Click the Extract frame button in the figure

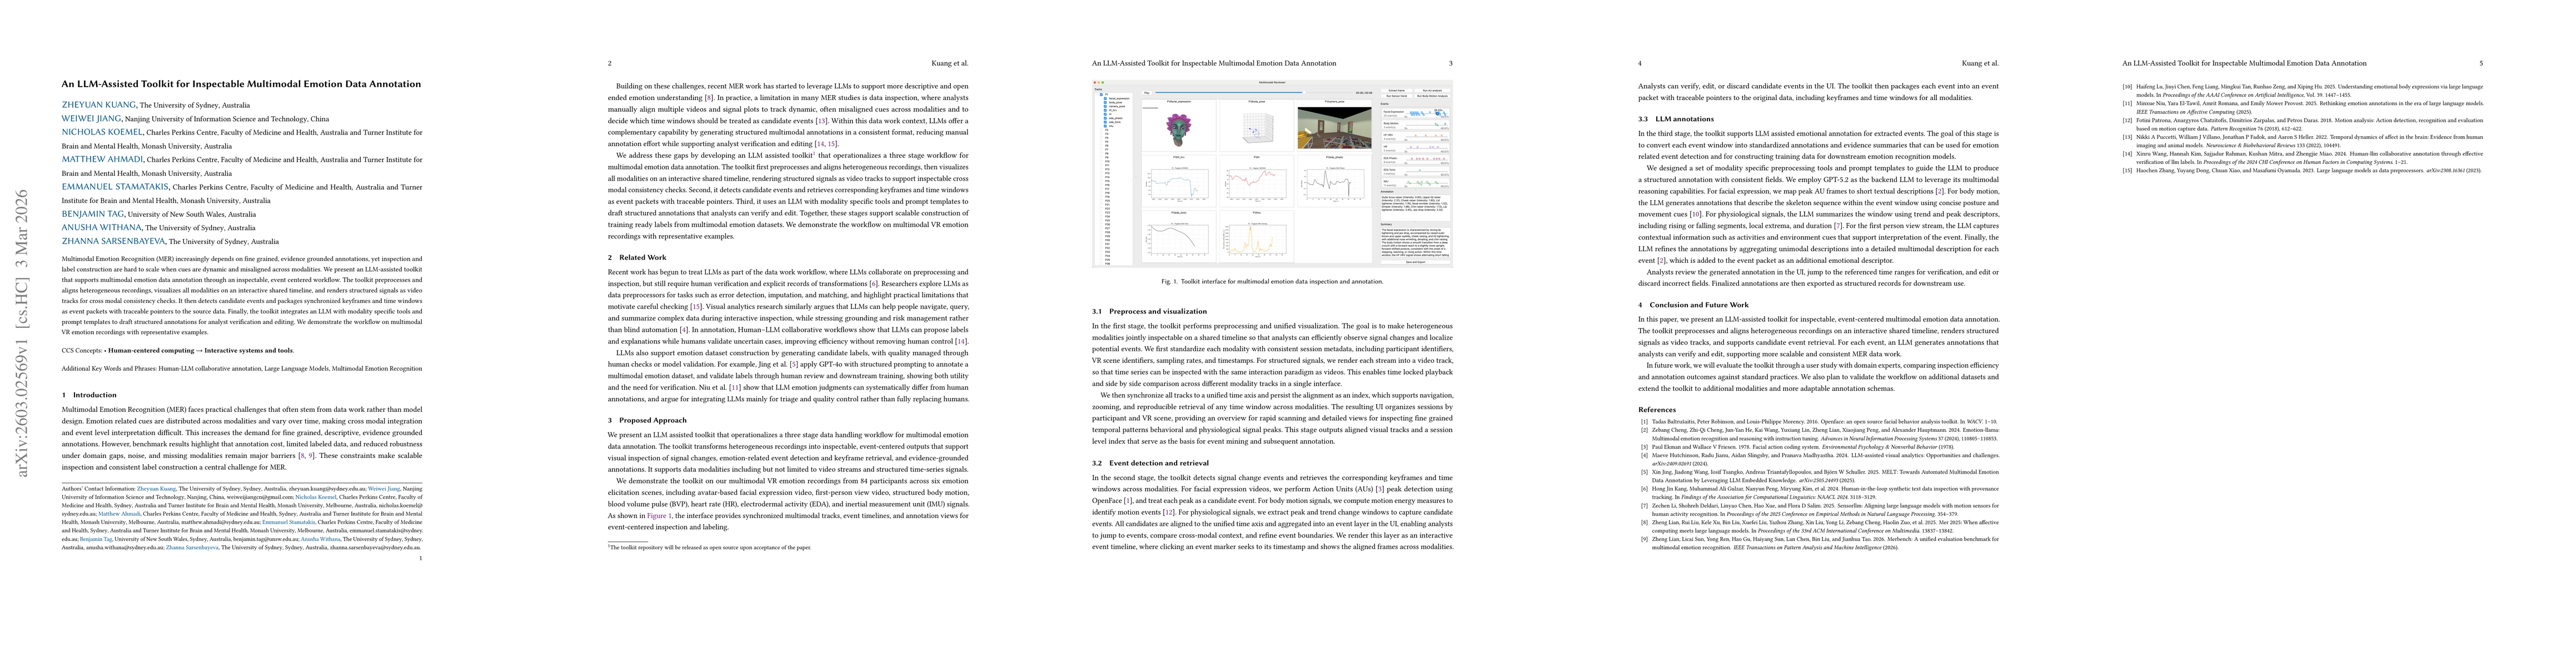[x=1396, y=91]
